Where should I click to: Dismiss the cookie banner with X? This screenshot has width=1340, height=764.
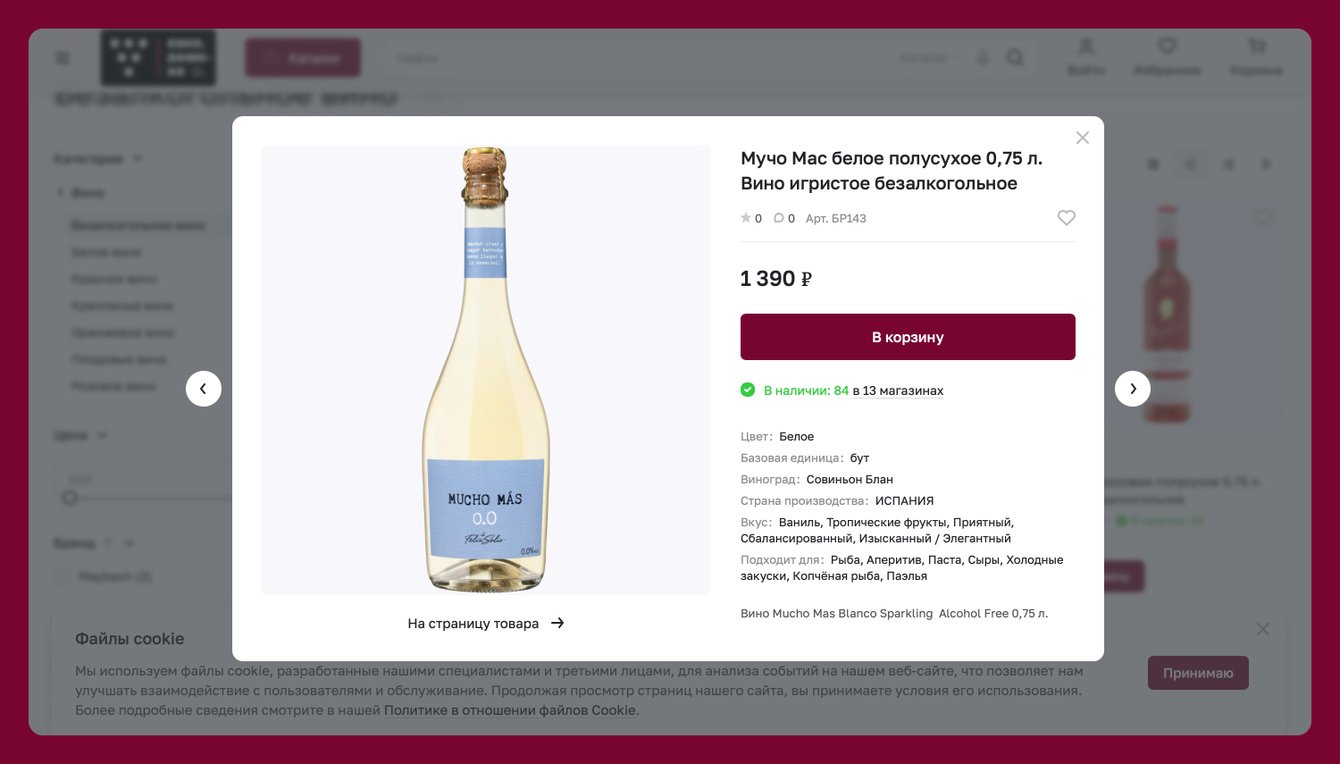1263,629
